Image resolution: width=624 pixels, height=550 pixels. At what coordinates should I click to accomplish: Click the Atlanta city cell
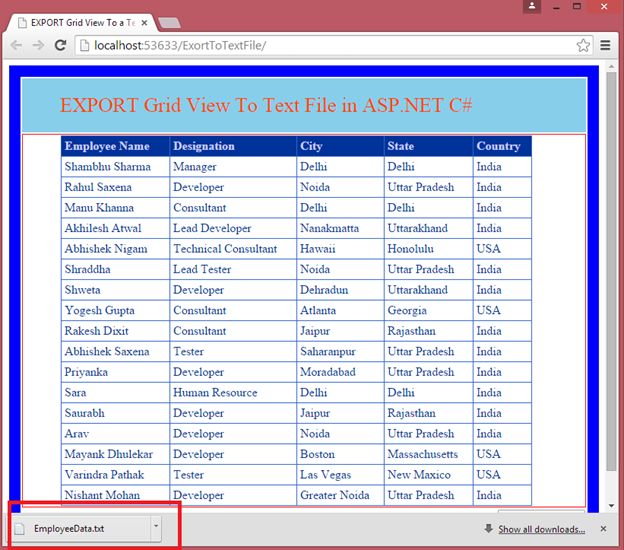(341, 310)
